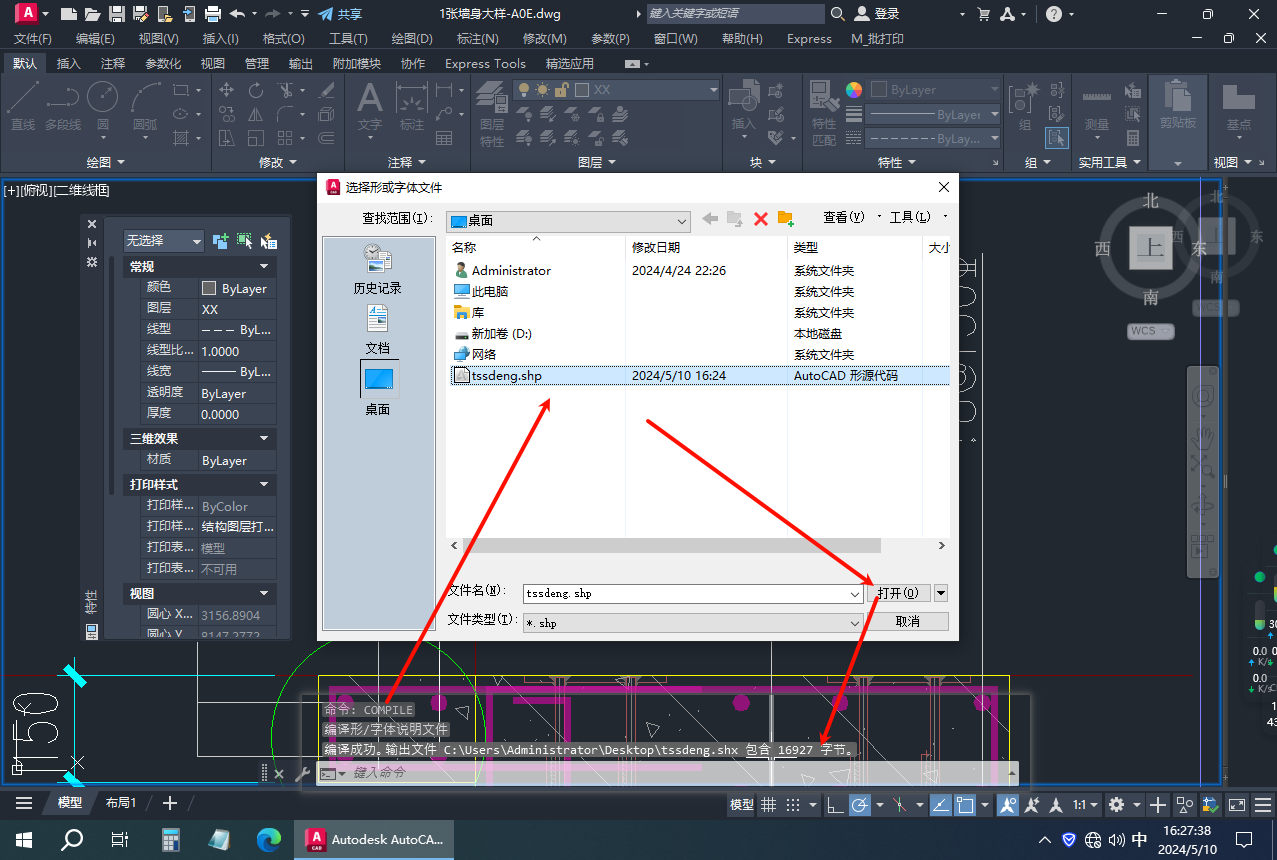Screen dimensions: 1277x860
Task: Open the 工具(T) menu
Action: point(348,38)
